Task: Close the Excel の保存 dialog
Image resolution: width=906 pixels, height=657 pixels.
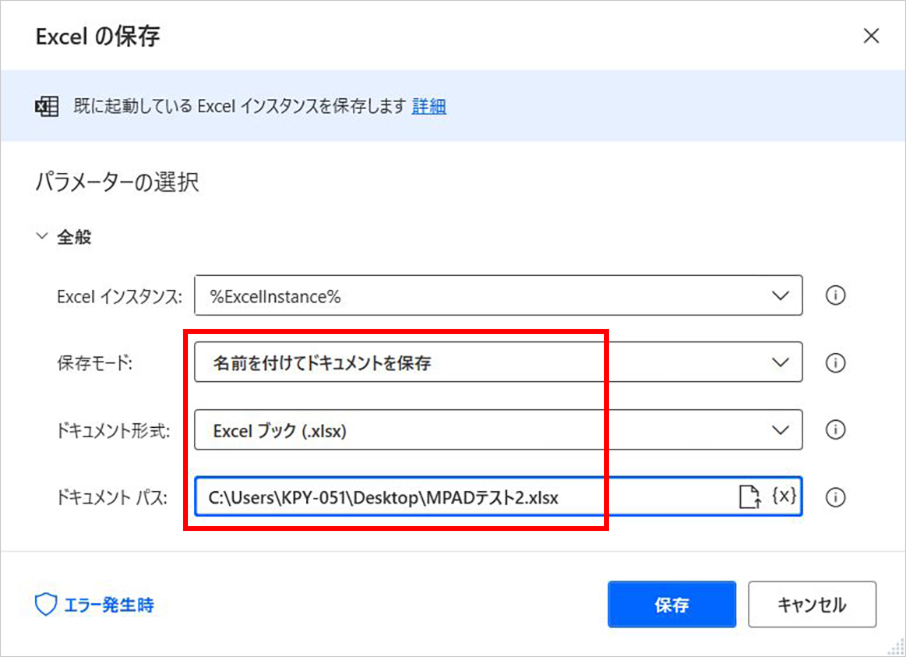Action: pyautogui.click(x=871, y=36)
